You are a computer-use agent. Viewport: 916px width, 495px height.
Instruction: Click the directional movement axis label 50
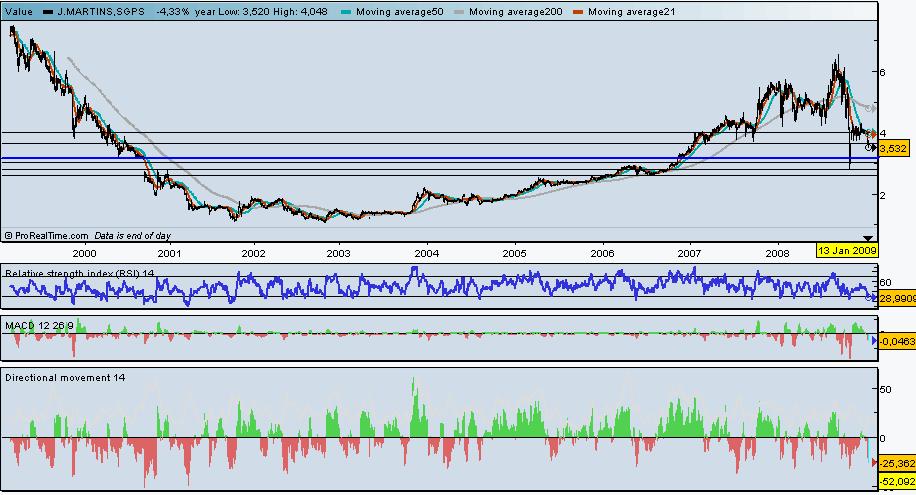886,389
